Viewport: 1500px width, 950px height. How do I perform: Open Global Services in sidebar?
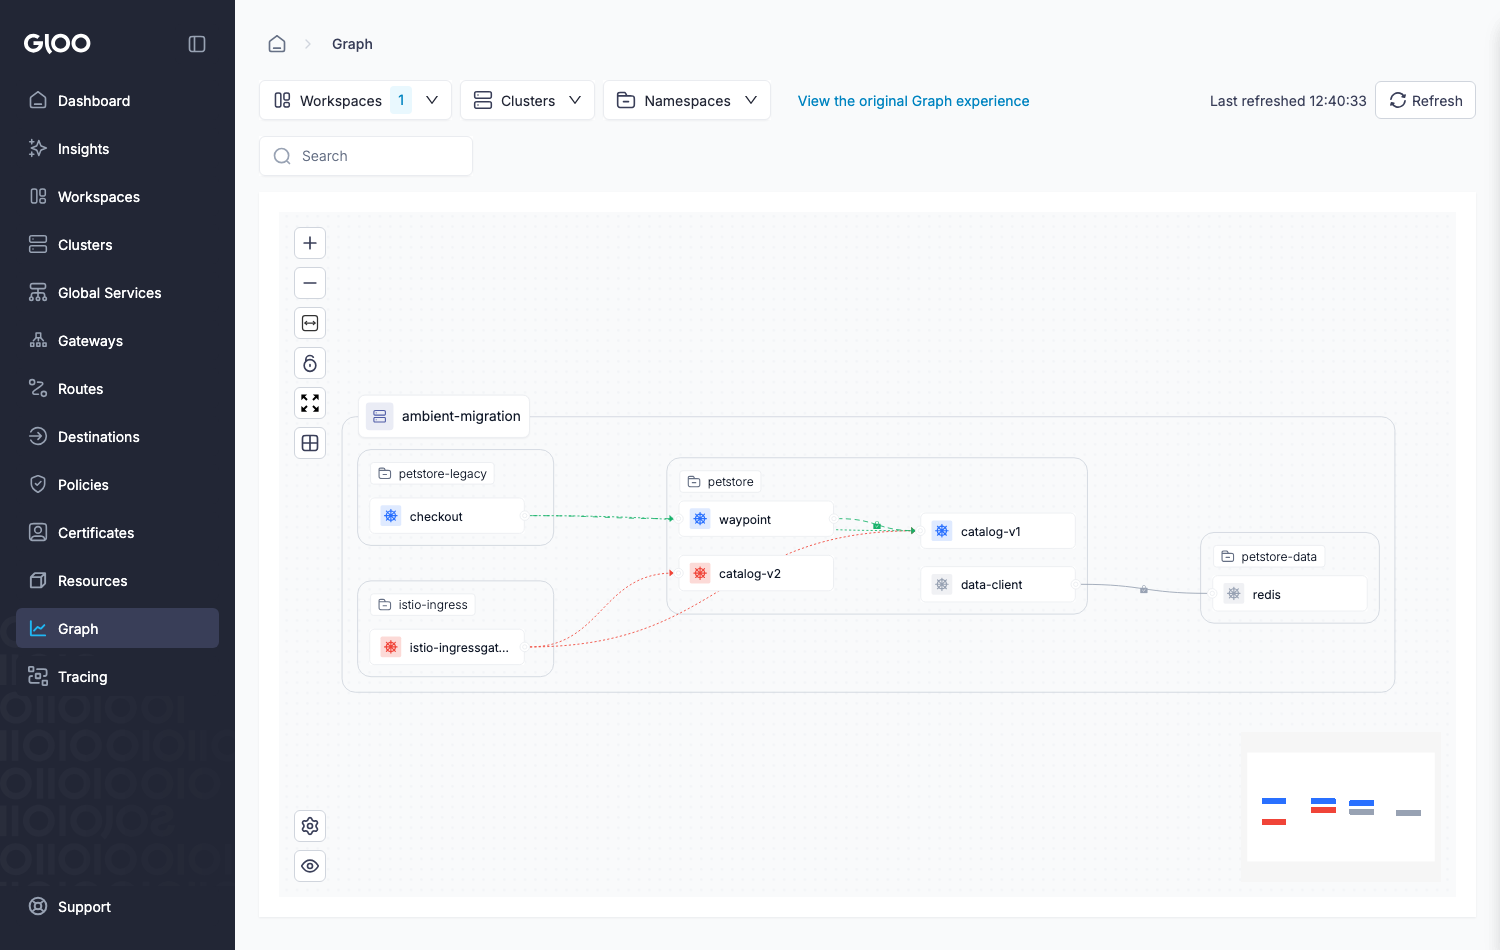tap(117, 293)
